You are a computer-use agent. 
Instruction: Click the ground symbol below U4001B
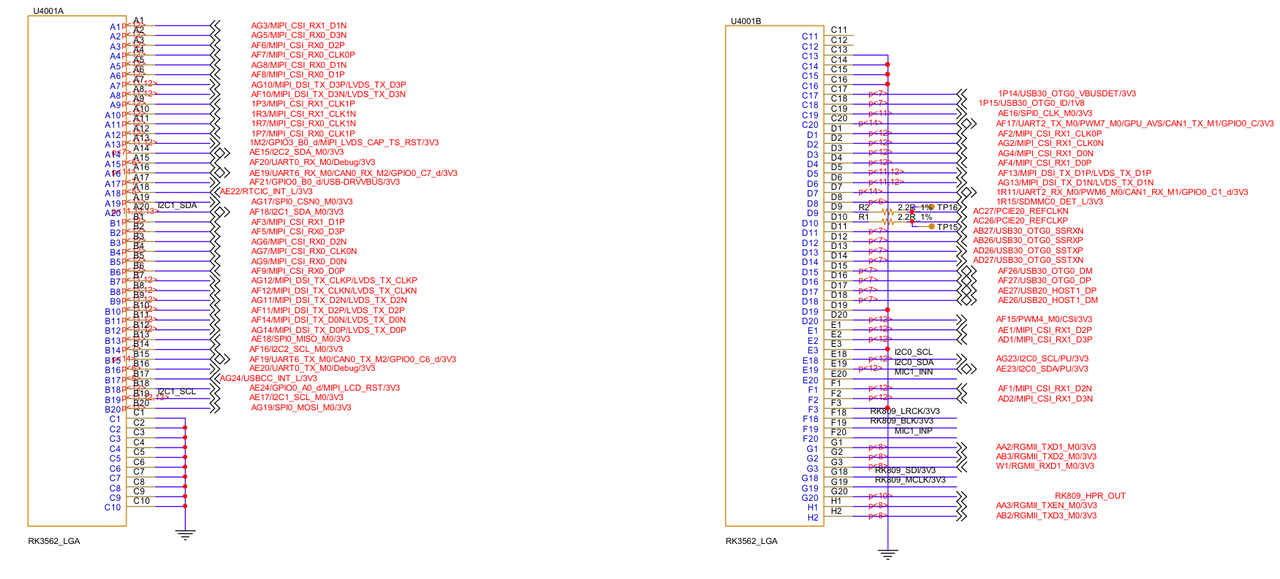click(887, 555)
